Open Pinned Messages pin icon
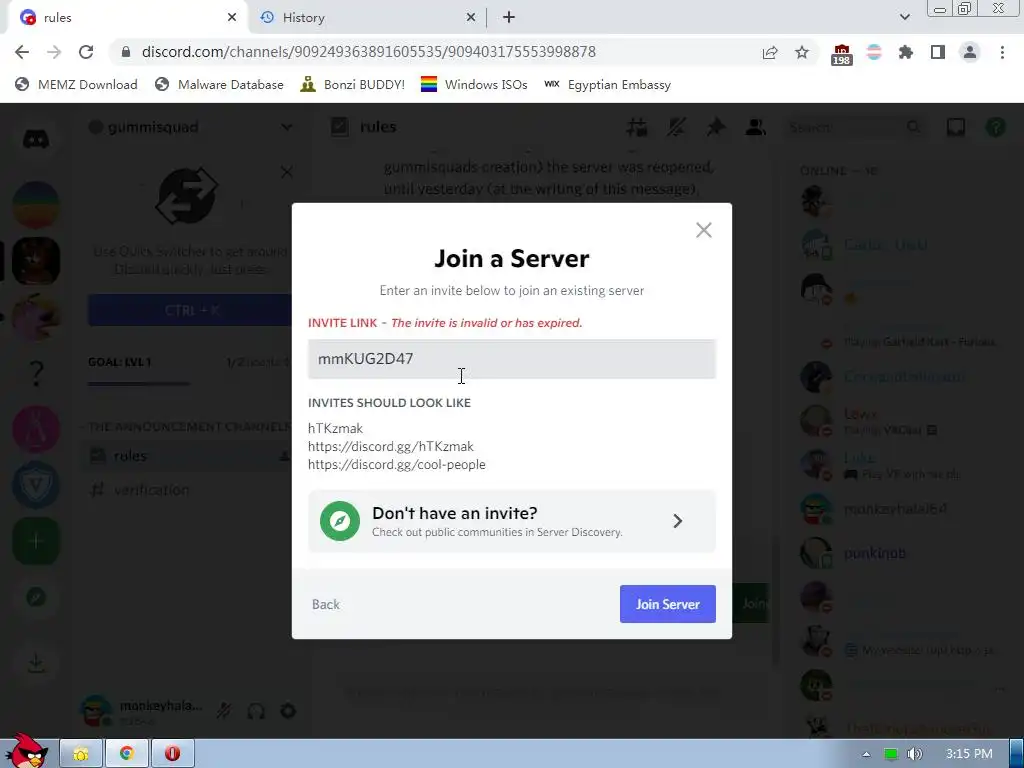The image size is (1024, 768). (x=716, y=127)
